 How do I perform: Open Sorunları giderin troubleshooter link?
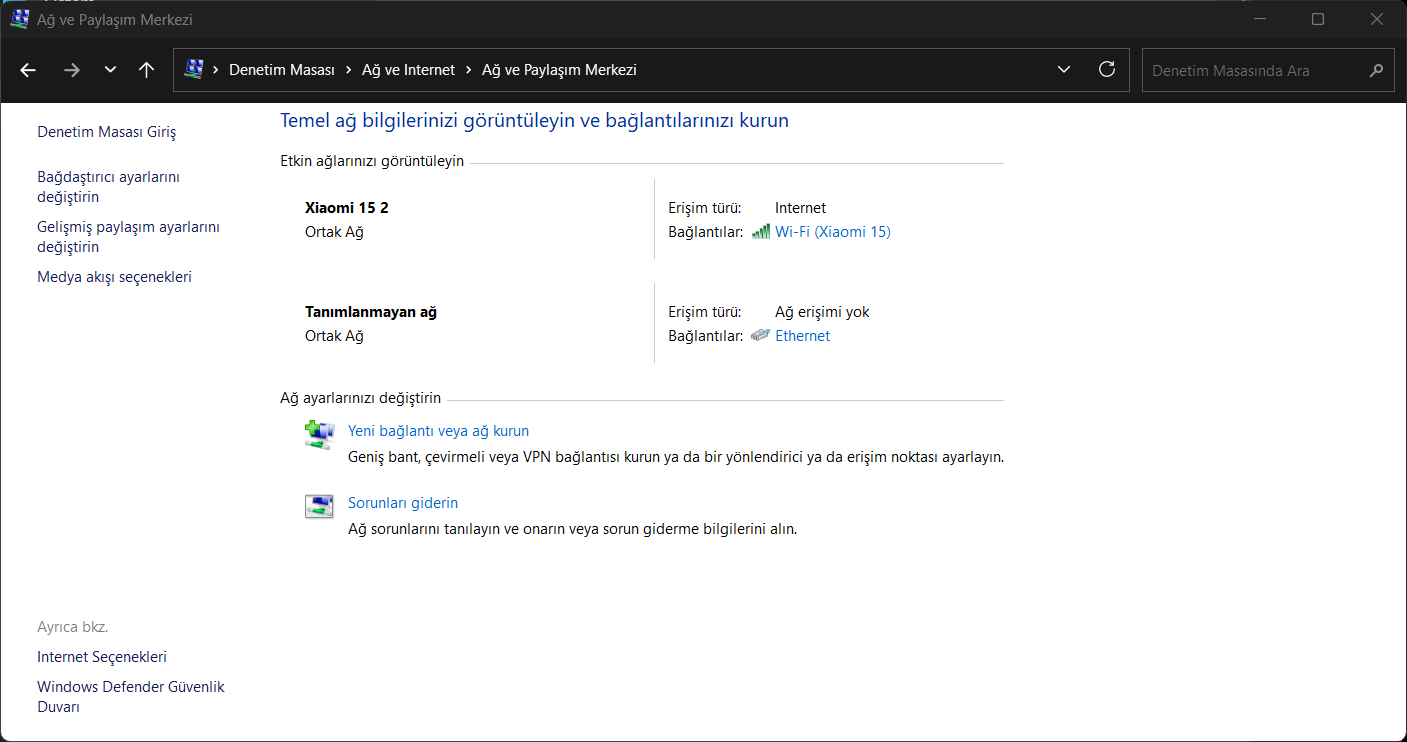tap(403, 503)
